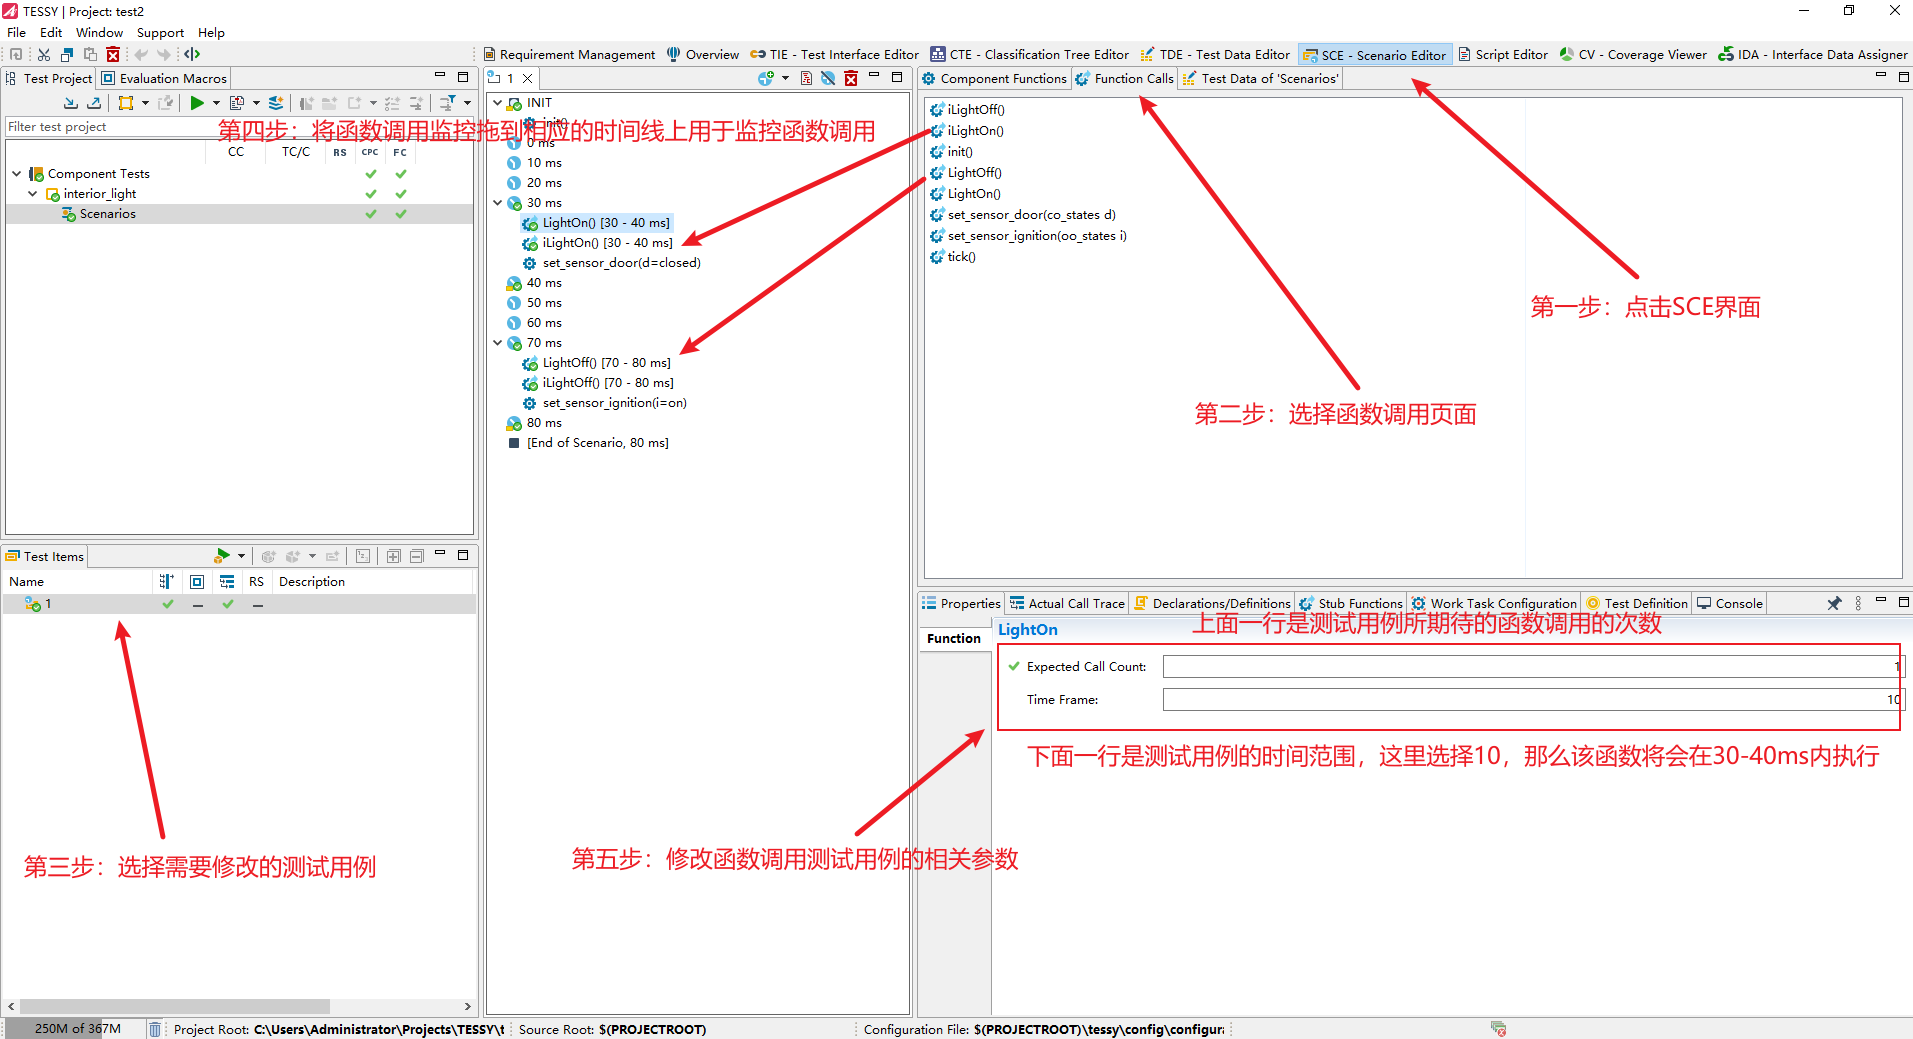Viewport: 1913px width, 1039px height.
Task: Open the Test Data of 'Scenarios' tab
Action: pos(1261,78)
